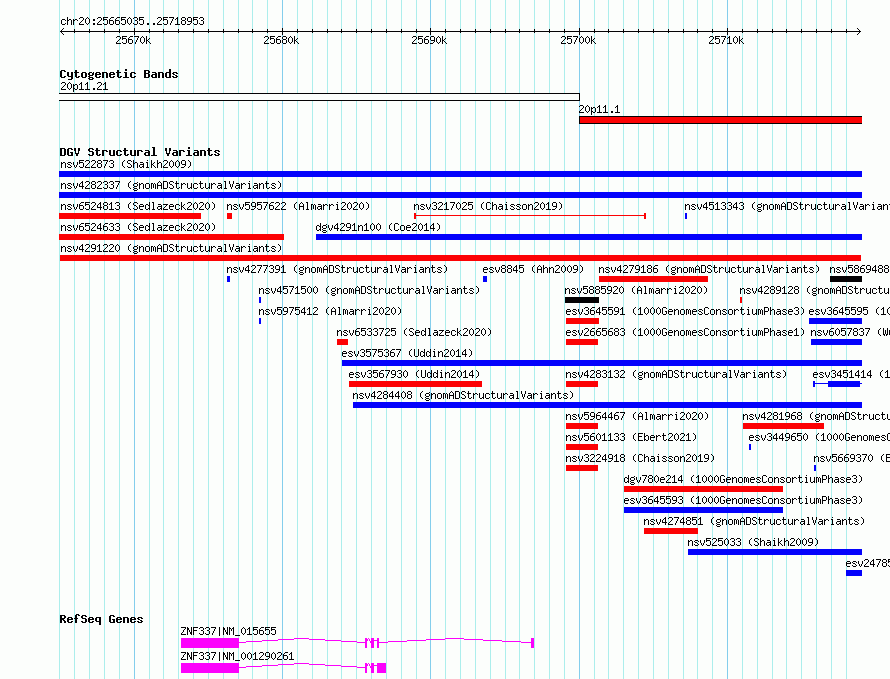Click the nsv6057837 variant label

(x=850, y=332)
